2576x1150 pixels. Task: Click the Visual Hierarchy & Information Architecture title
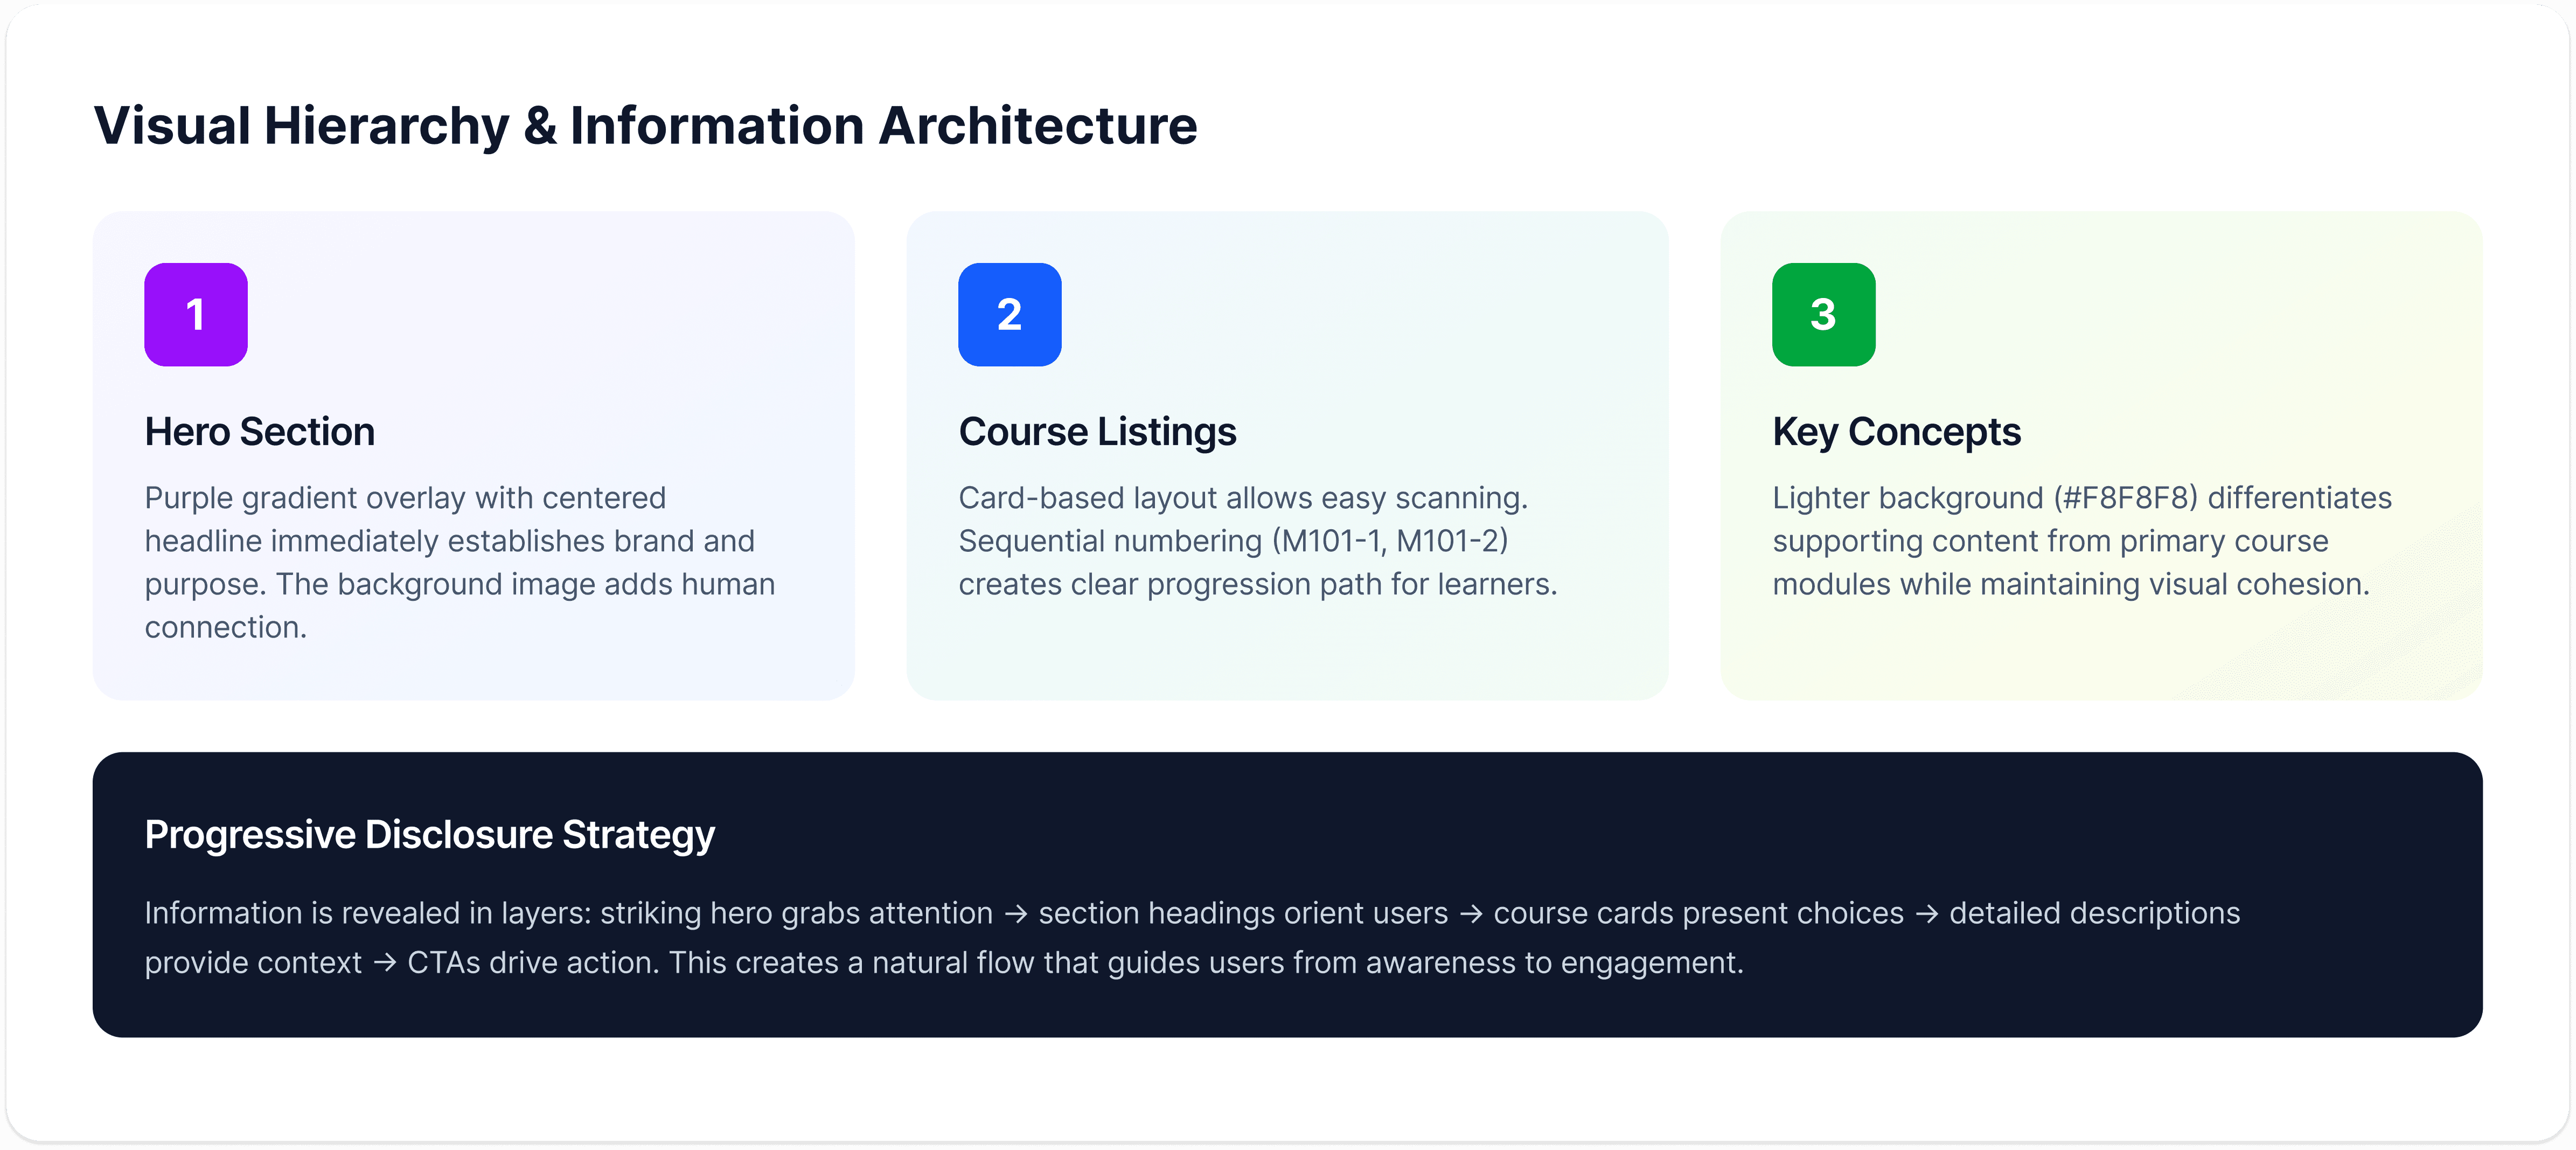645,126
